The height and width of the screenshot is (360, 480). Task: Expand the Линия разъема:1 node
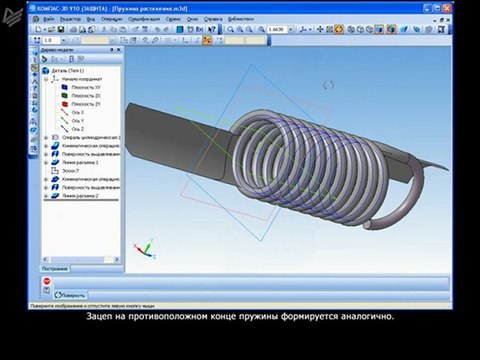pyautogui.click(x=46, y=162)
